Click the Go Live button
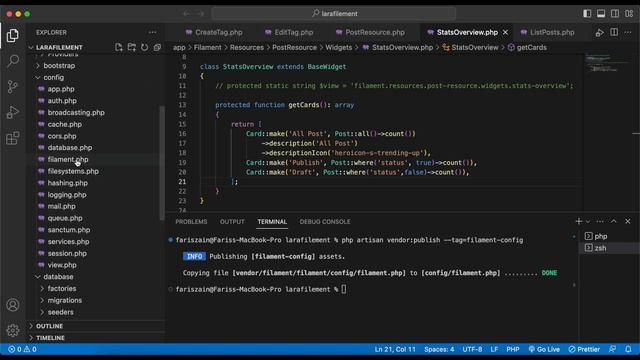This screenshot has height=360, width=640. click(544, 349)
